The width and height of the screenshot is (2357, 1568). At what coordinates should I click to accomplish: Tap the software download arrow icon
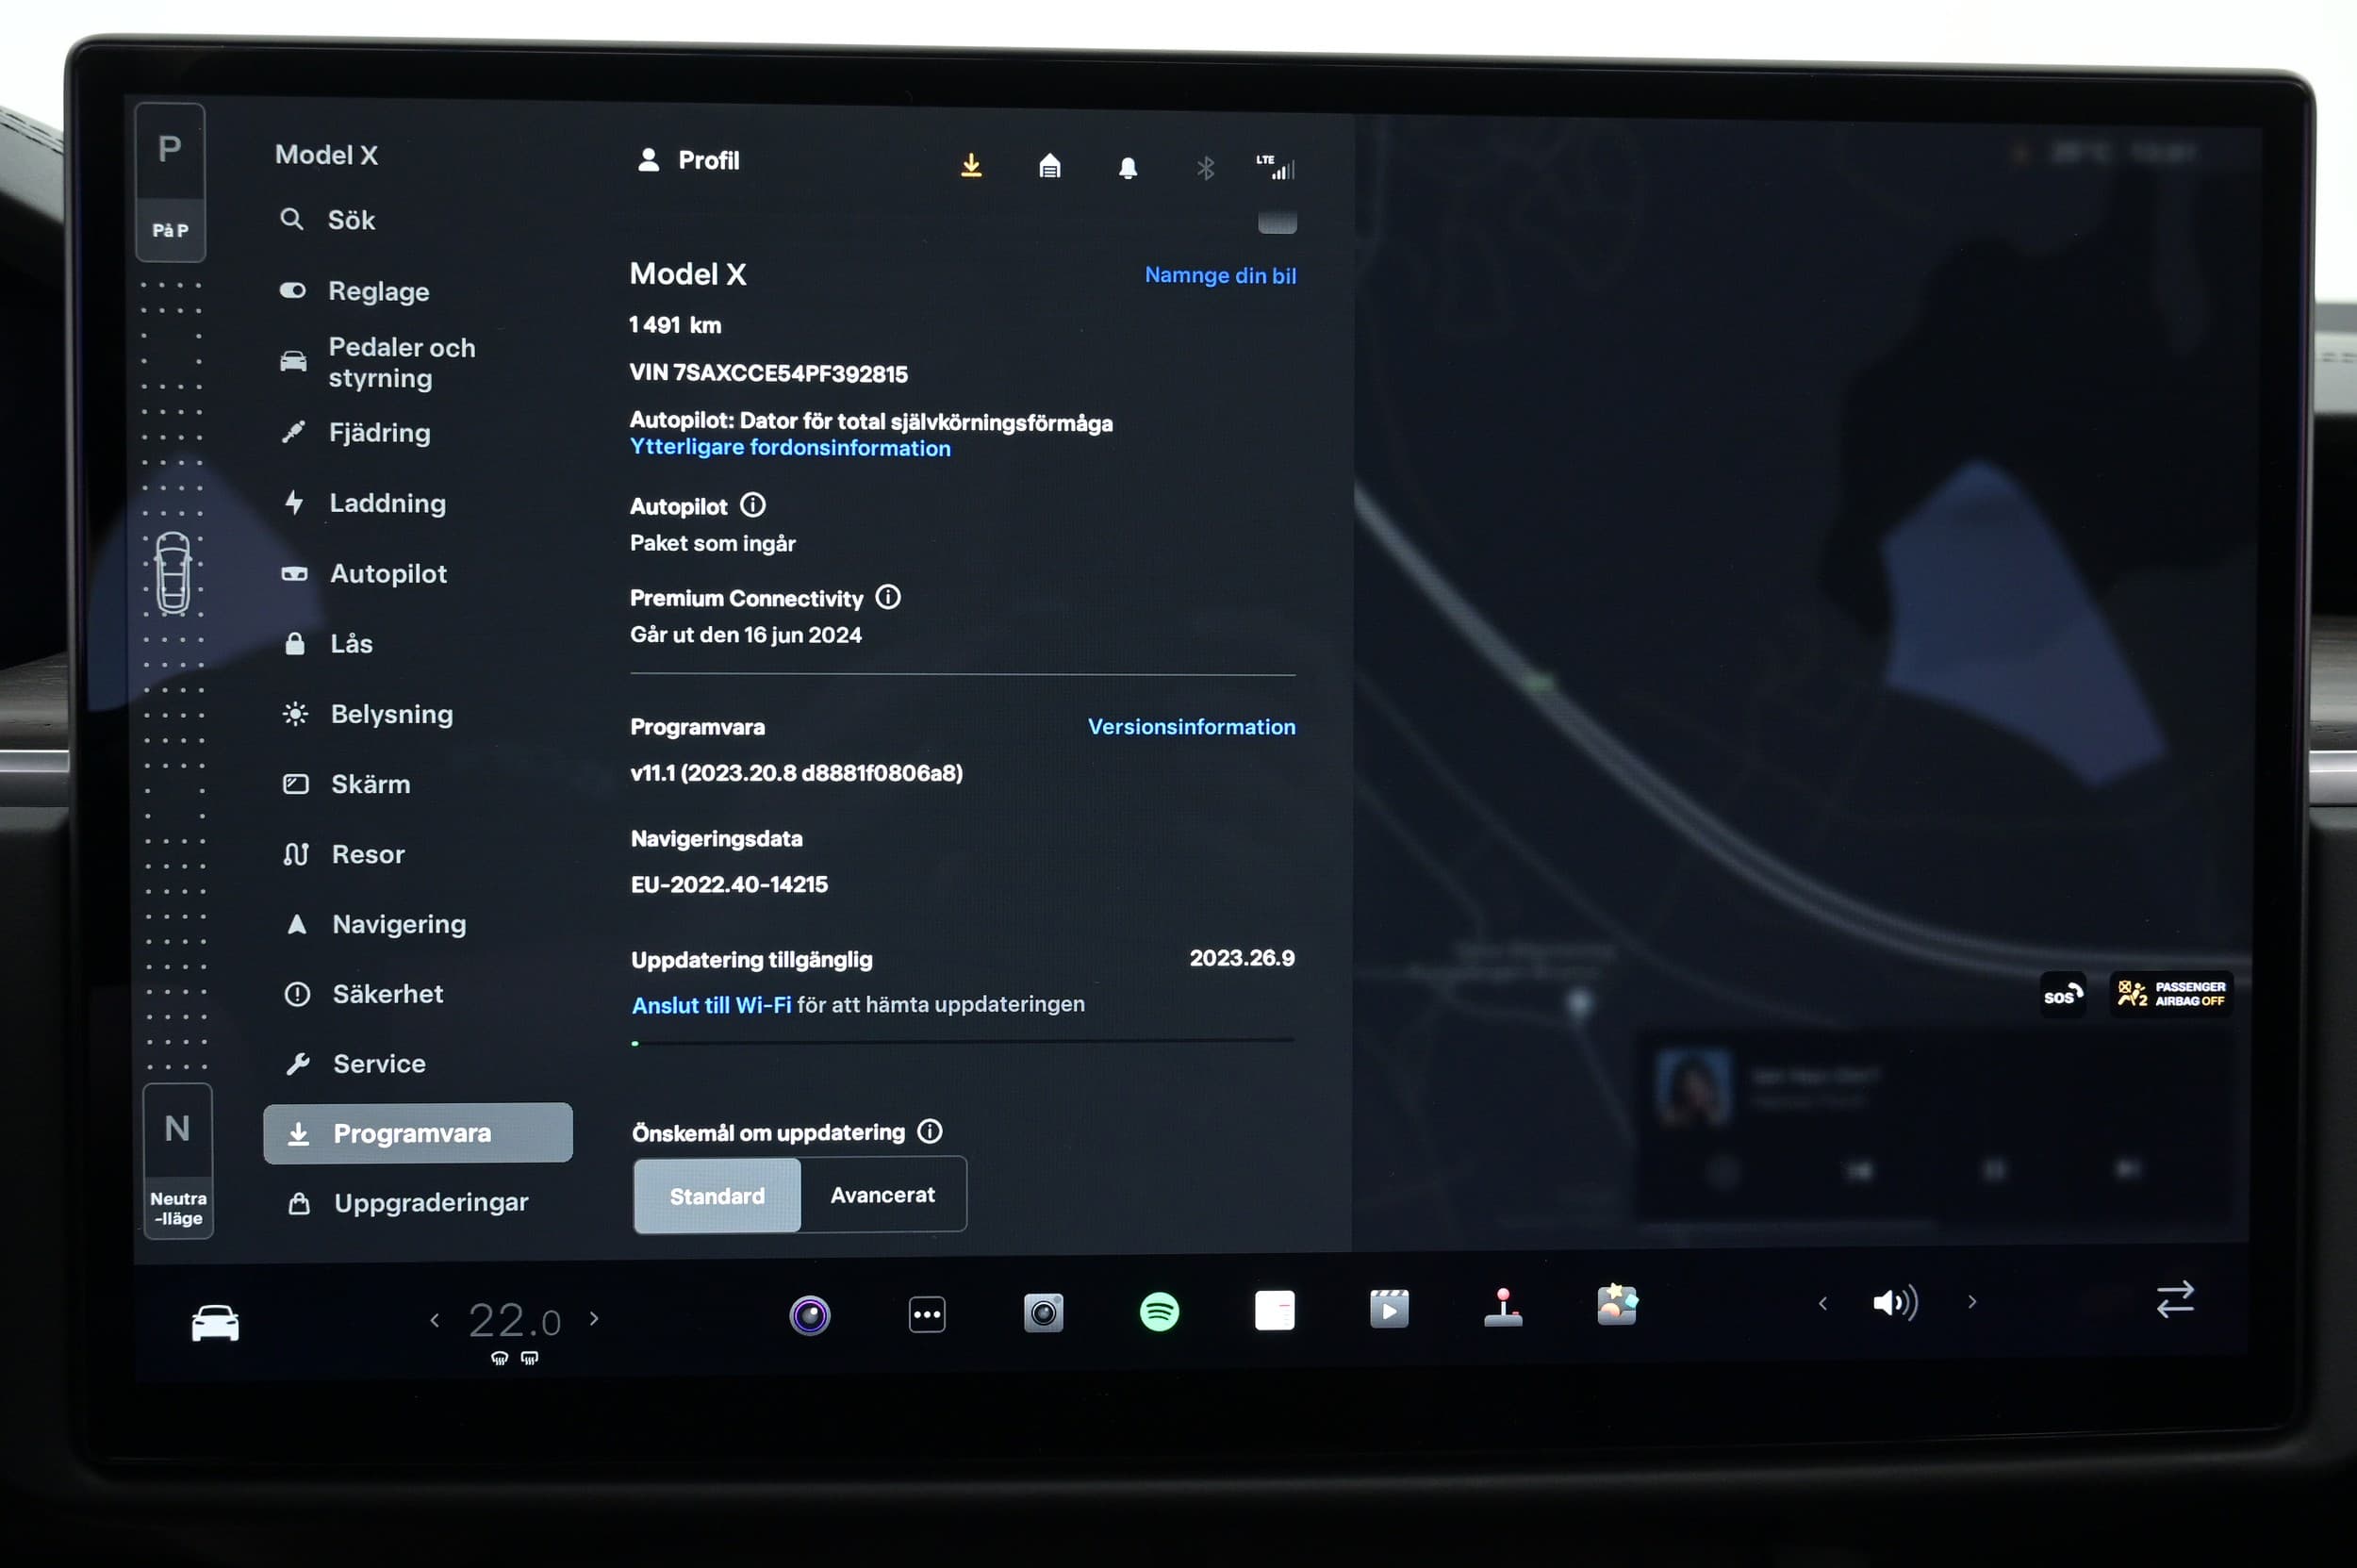(x=971, y=166)
